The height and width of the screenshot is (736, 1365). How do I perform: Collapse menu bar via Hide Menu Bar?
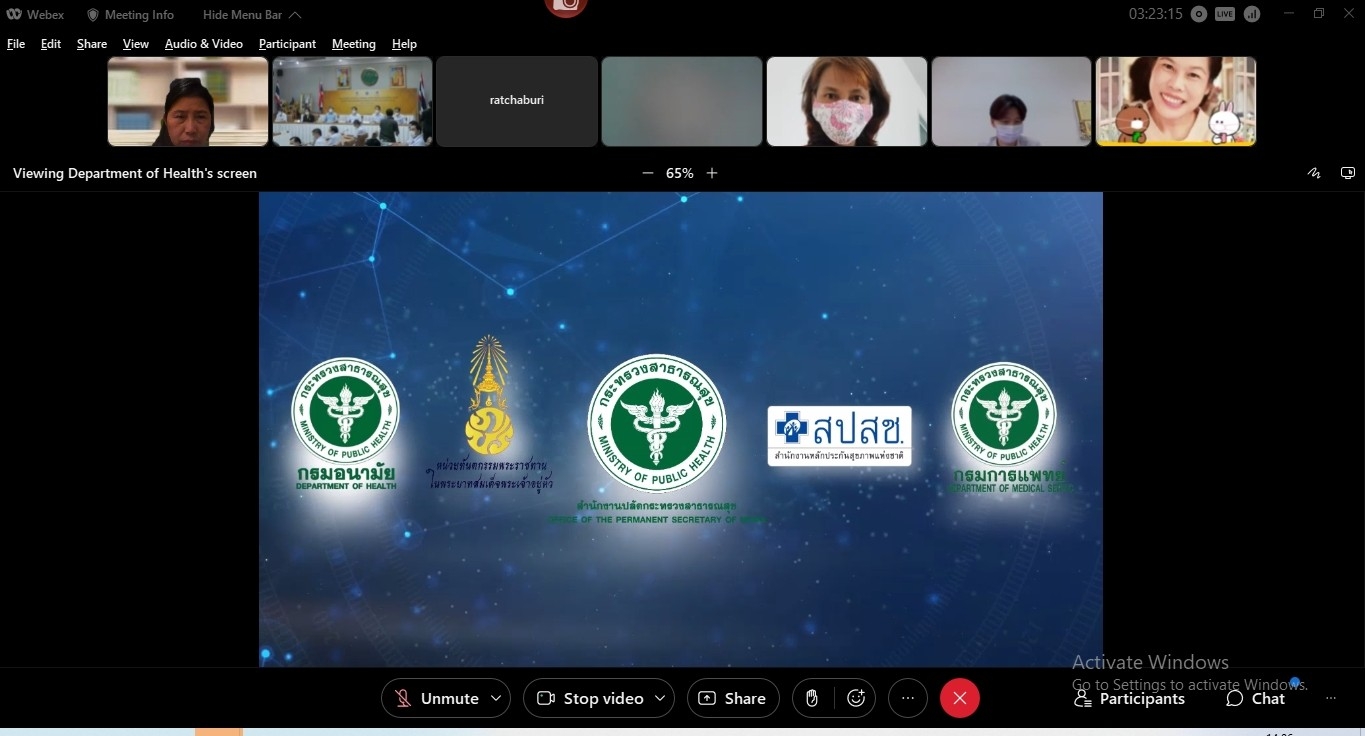click(252, 15)
